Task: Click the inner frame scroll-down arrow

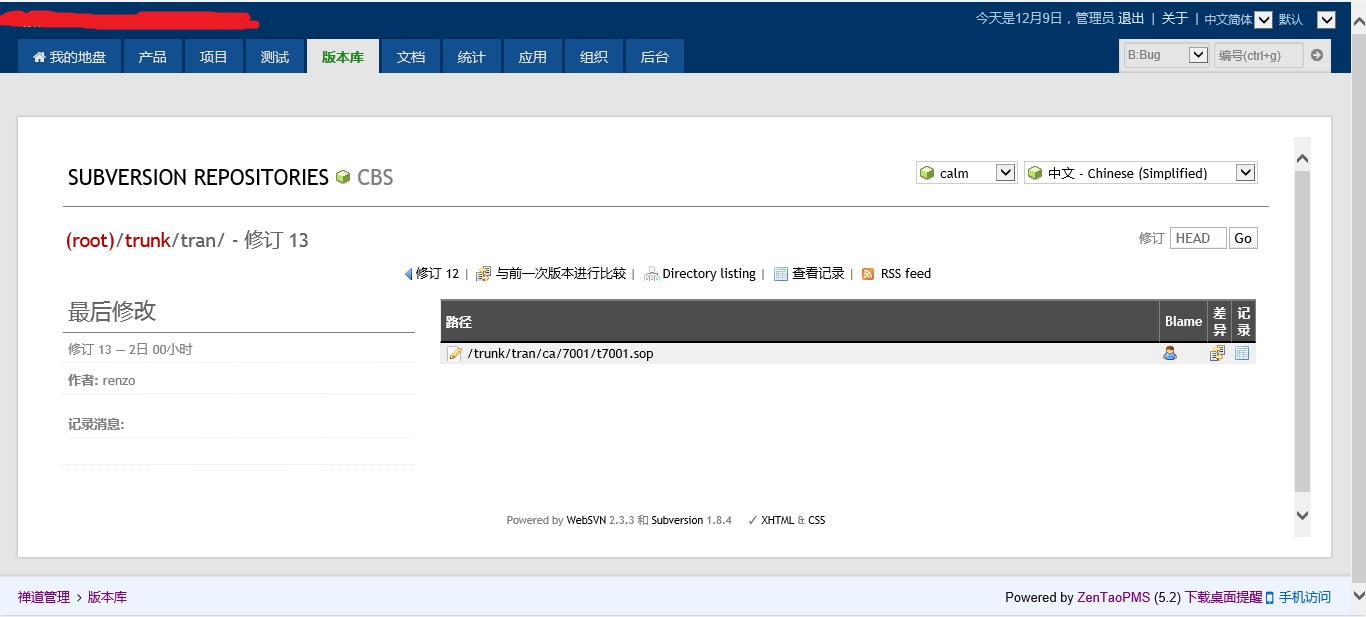Action: click(1302, 515)
